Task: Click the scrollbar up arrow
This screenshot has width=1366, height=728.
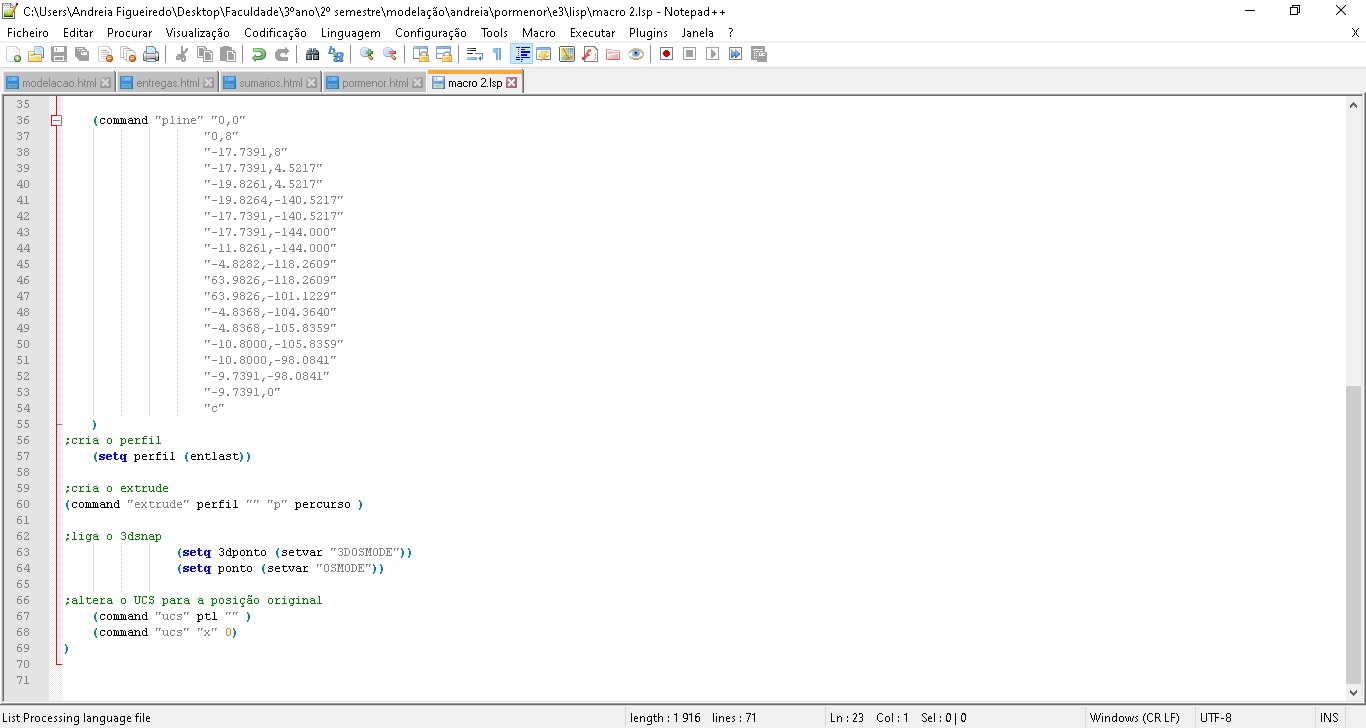Action: pos(1354,104)
